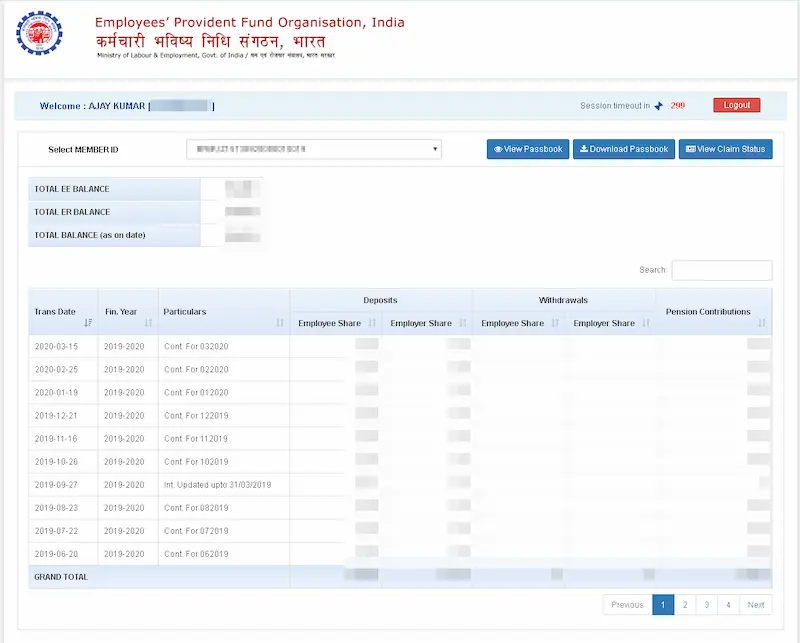Image resolution: width=800 pixels, height=643 pixels.
Task: Click 'Cont. For 062019' particulars
Action: pos(196,554)
